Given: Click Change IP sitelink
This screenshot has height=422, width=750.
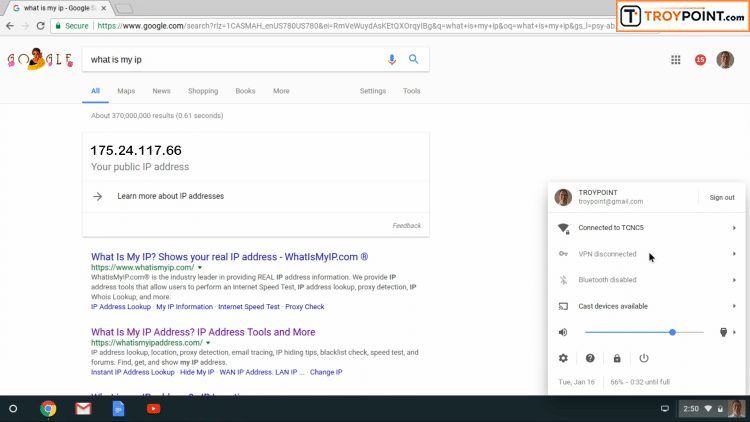Looking at the screenshot, I should [x=326, y=372].
